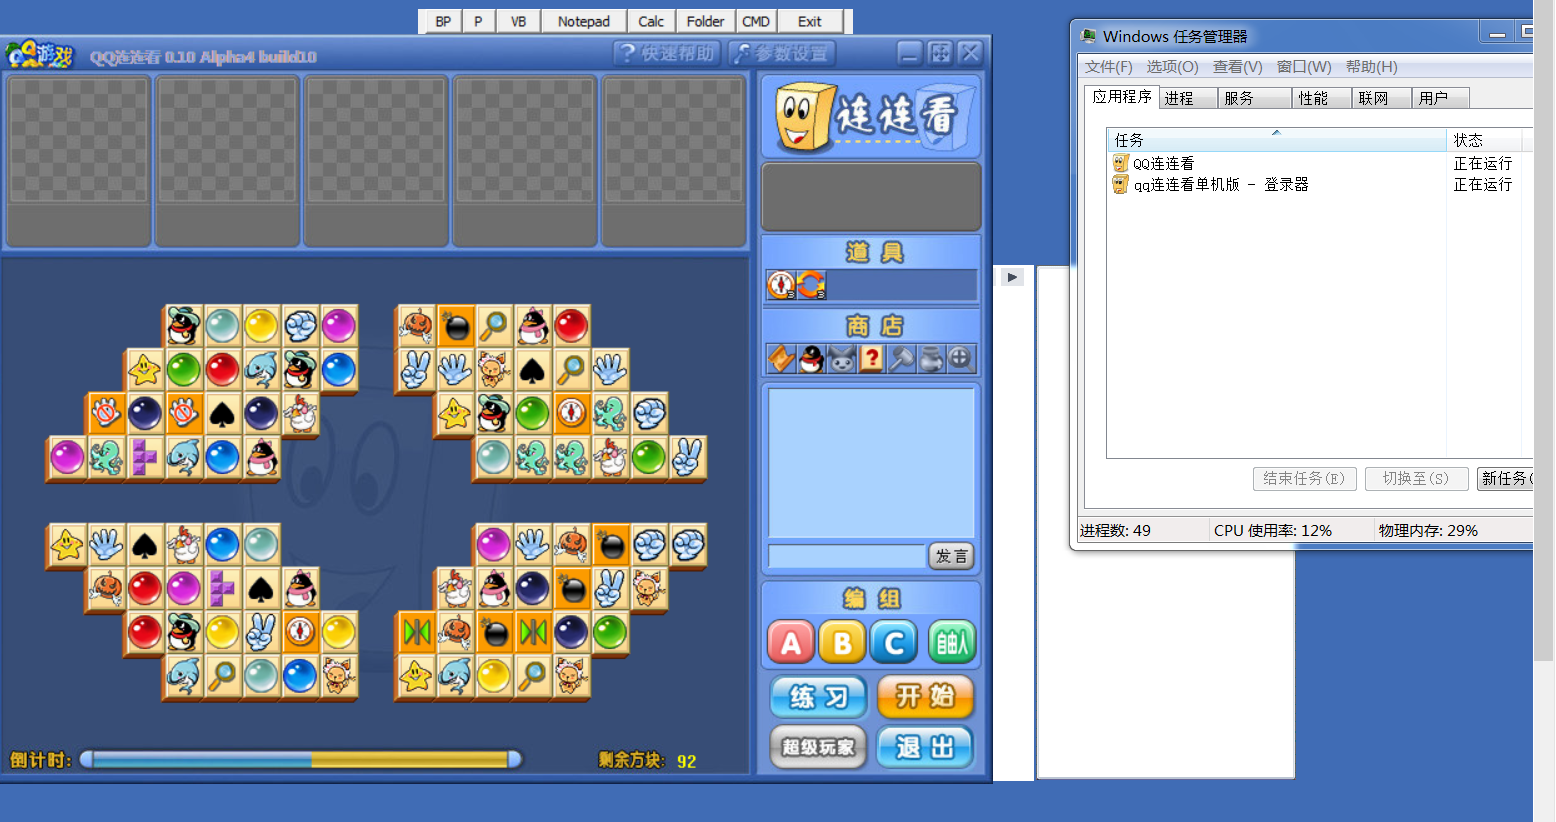Pick green mirror-arrows tile left of pumpkin
Image resolution: width=1556 pixels, height=822 pixels.
click(x=417, y=632)
